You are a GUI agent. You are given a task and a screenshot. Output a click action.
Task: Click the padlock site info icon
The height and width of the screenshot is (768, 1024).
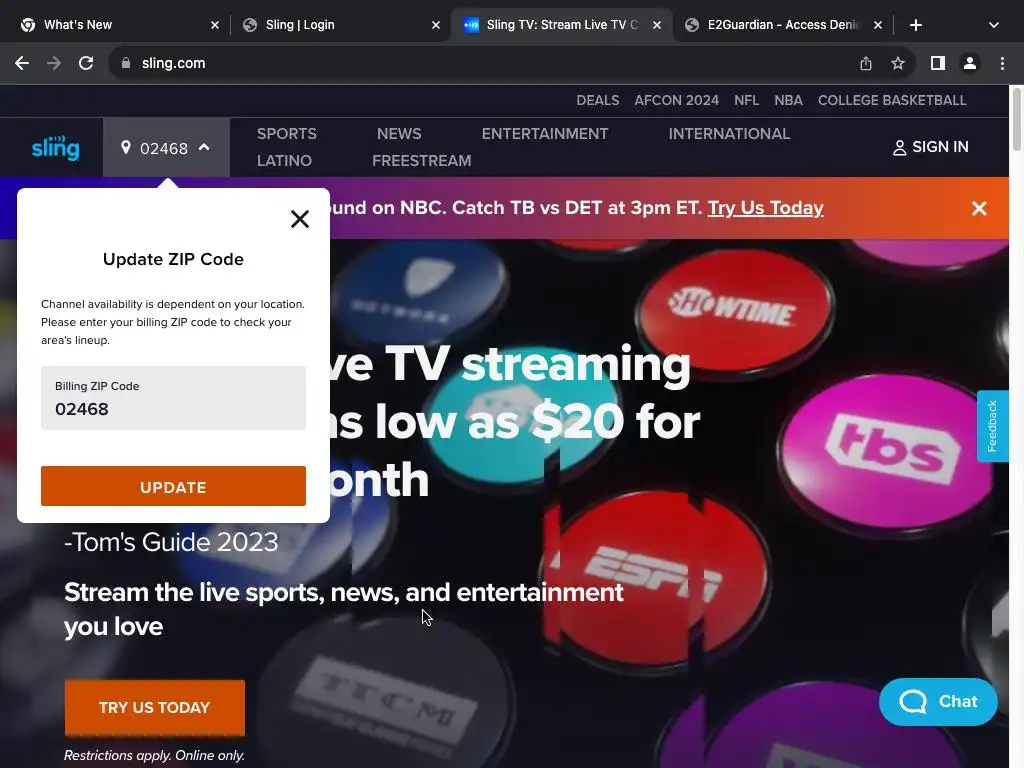point(126,63)
